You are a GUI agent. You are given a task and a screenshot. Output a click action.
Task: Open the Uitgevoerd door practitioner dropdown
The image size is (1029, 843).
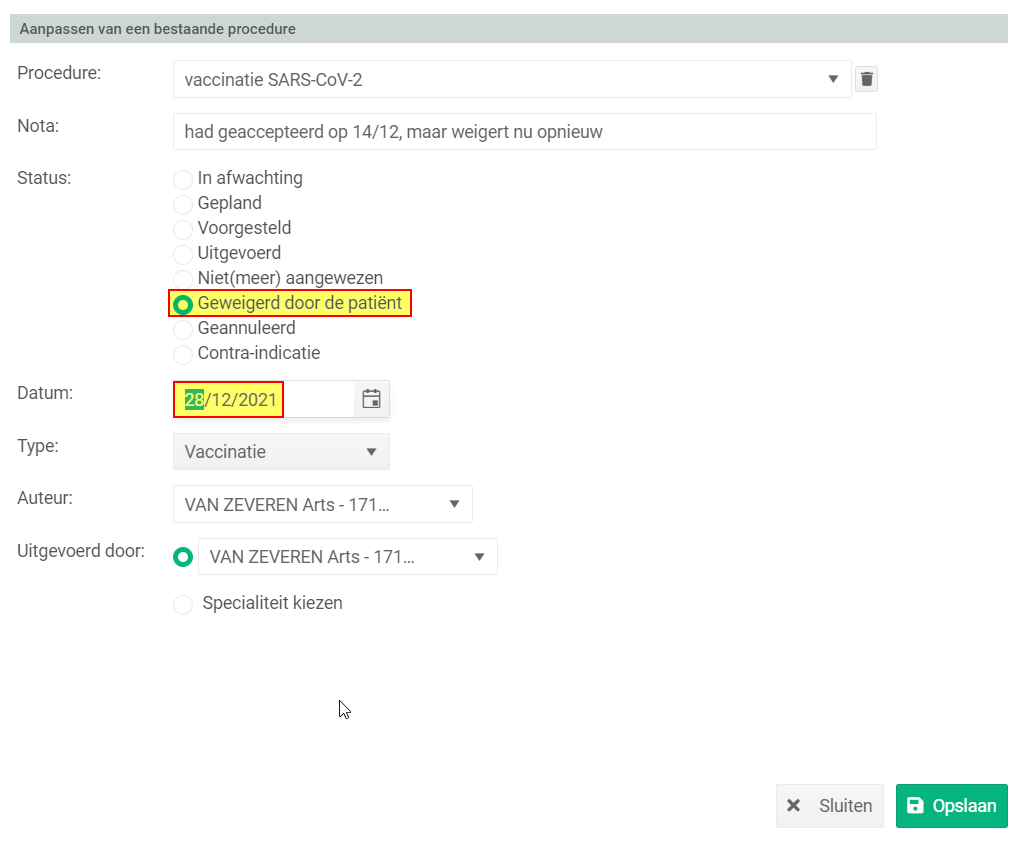(x=348, y=556)
